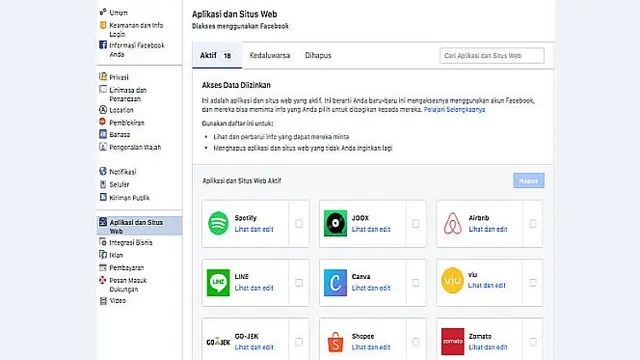
Task: Switch to the Aktif tab
Action: pos(217,56)
